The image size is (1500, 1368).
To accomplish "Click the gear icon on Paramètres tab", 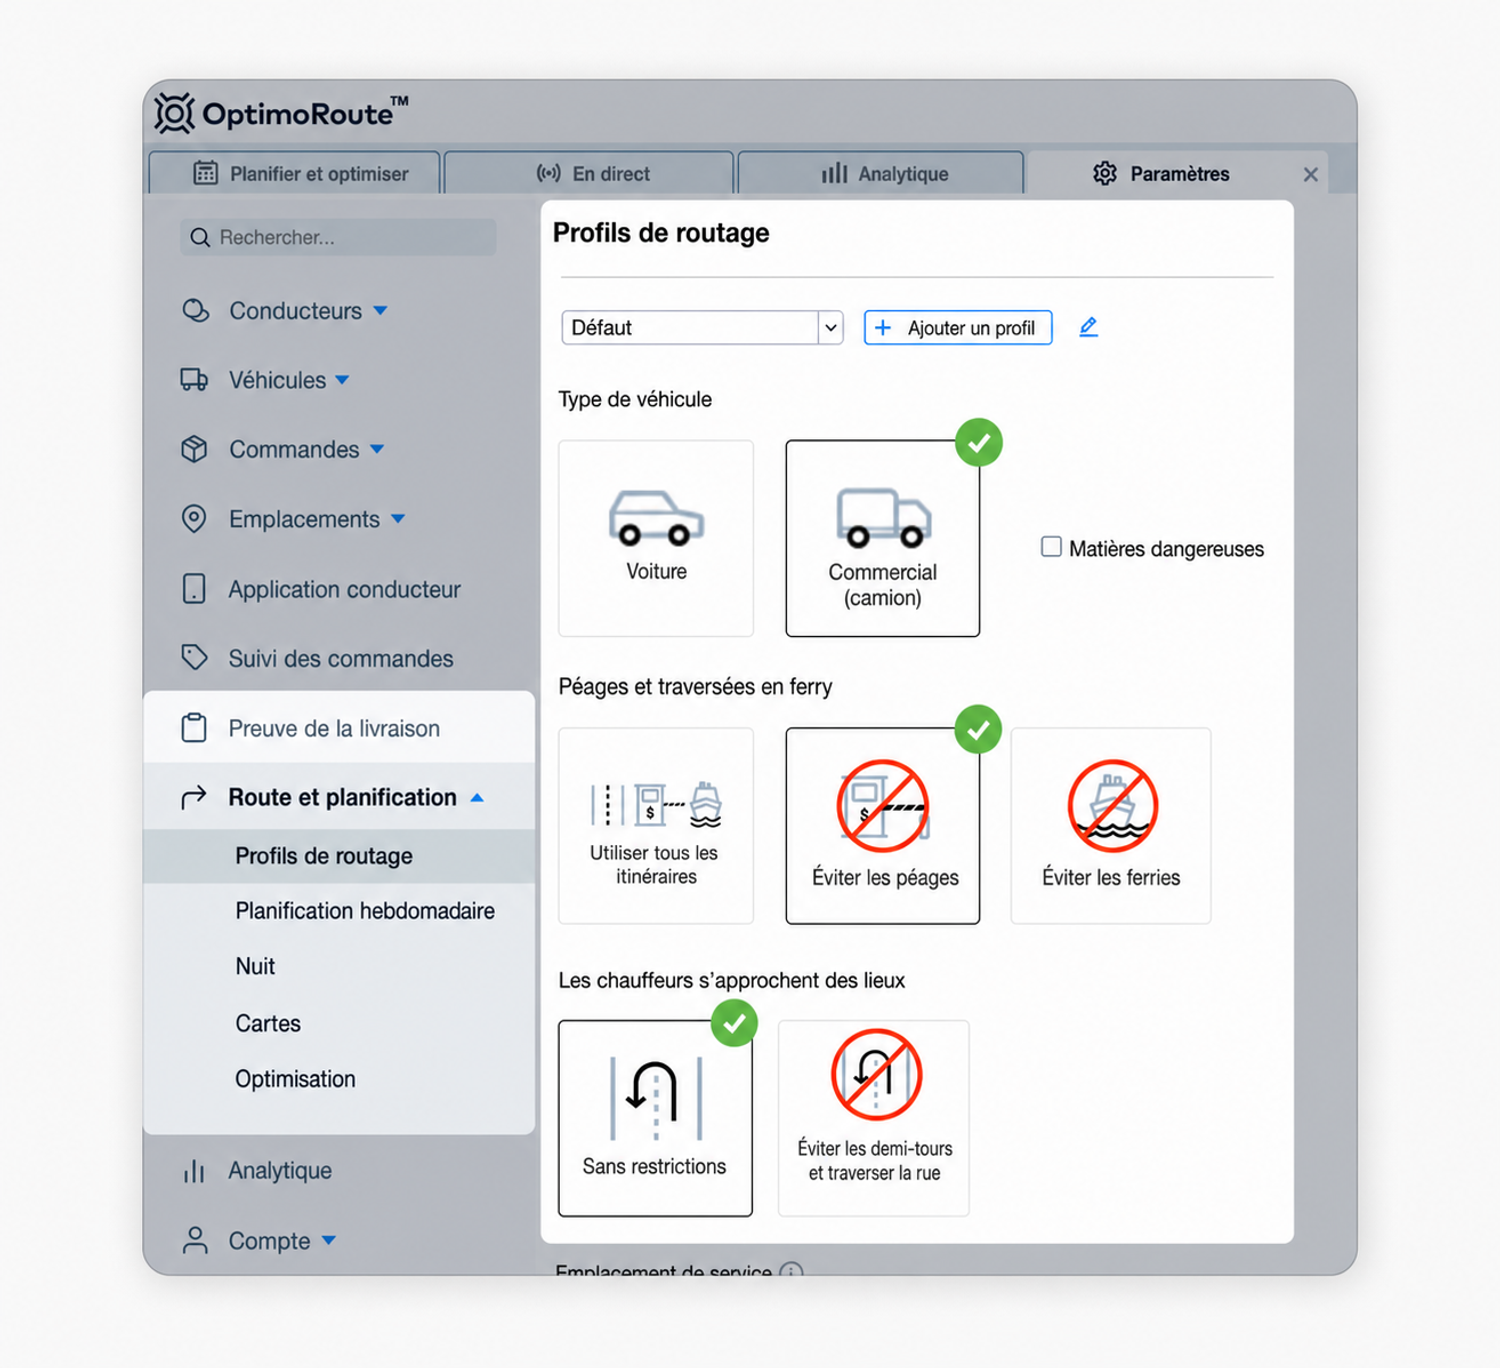I will pos(1104,173).
